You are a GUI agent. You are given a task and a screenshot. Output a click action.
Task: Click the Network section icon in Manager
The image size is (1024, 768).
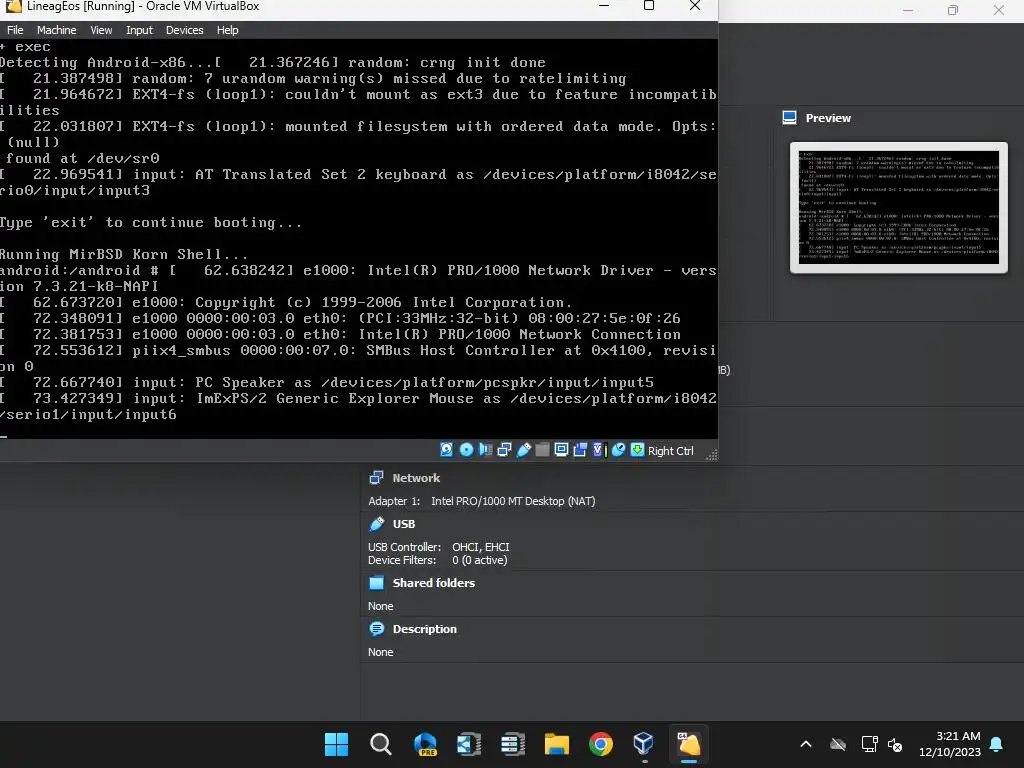point(376,478)
